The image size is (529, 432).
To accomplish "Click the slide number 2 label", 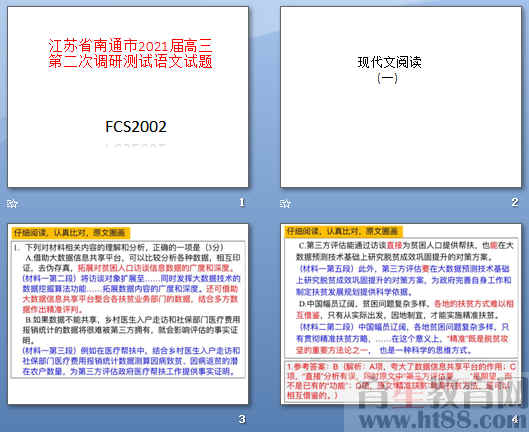I will click(x=515, y=202).
